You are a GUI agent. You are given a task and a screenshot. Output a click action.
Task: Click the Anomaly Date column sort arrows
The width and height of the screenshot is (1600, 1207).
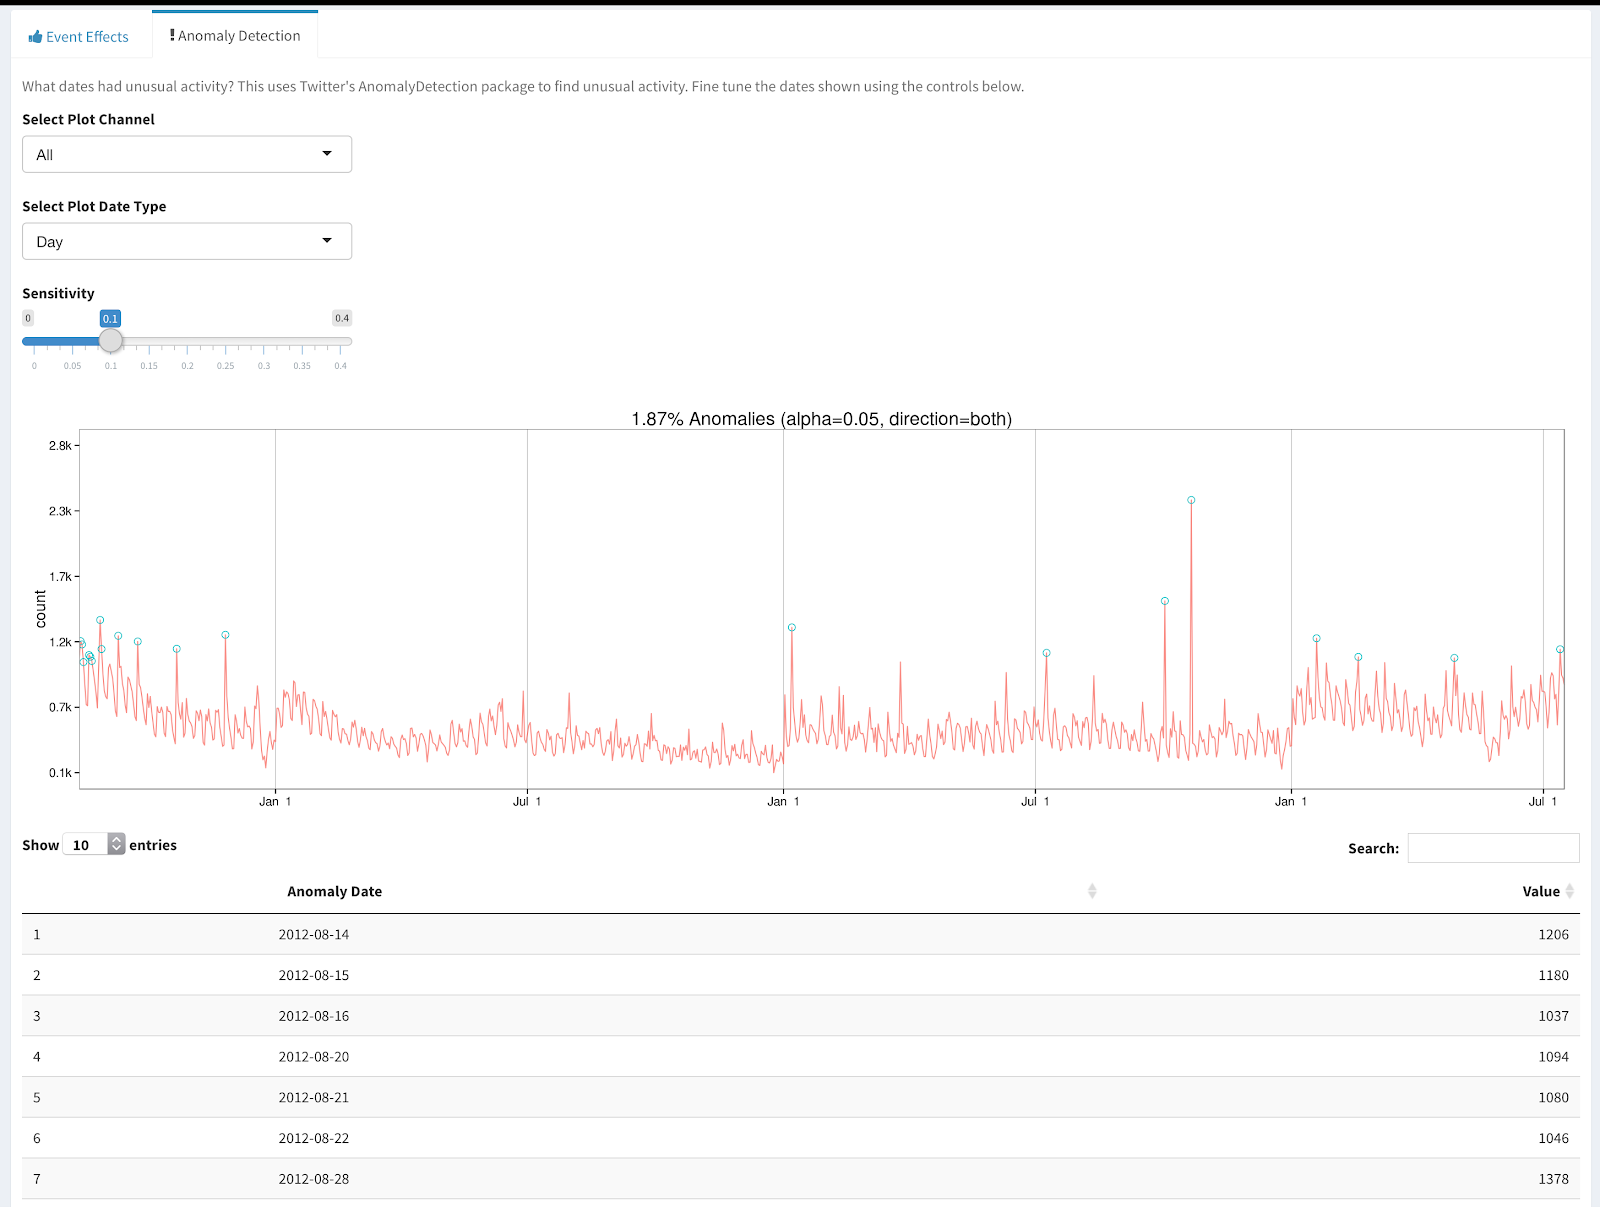1092,891
